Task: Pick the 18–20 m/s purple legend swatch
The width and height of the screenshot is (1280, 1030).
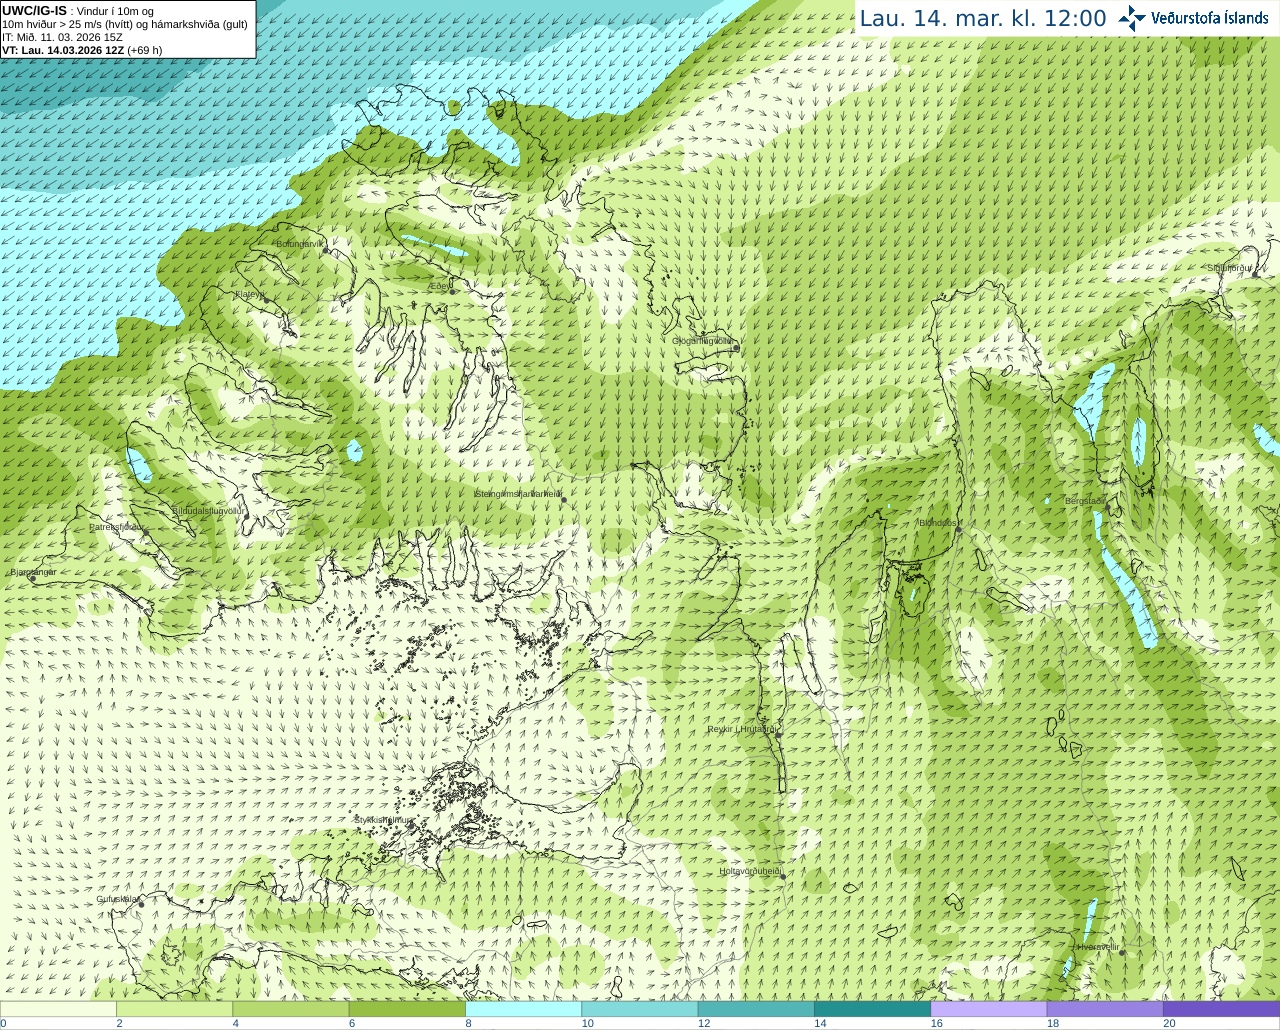Action: tap(1105, 1009)
